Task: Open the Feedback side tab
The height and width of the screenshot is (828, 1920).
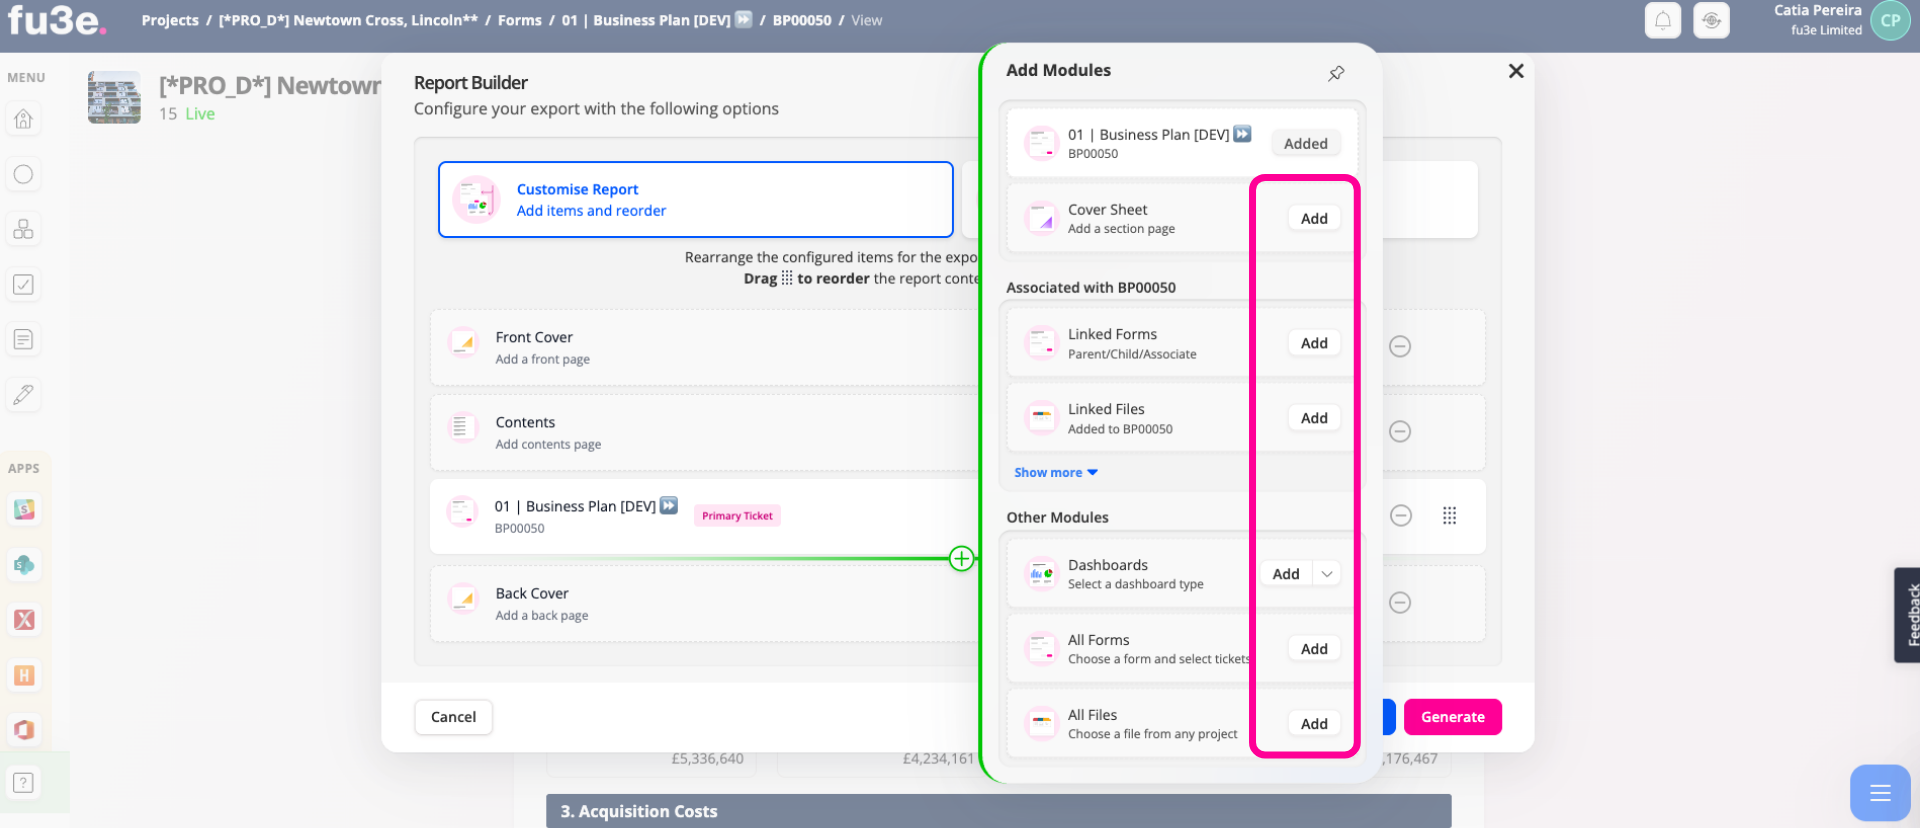Action: click(x=1907, y=615)
